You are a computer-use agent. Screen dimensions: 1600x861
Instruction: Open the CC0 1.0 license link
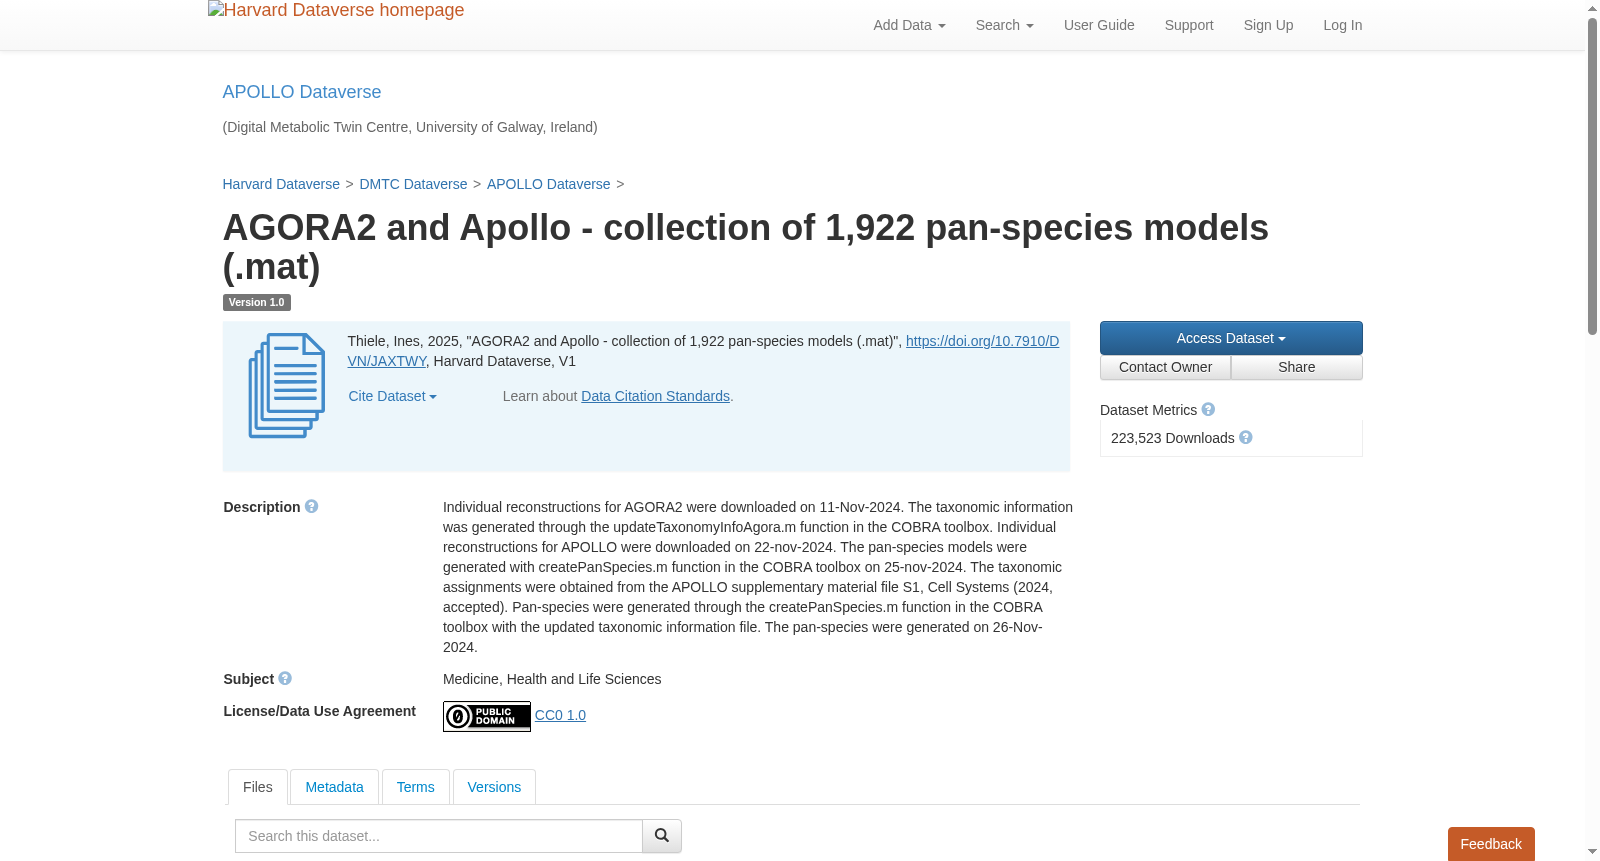(560, 715)
